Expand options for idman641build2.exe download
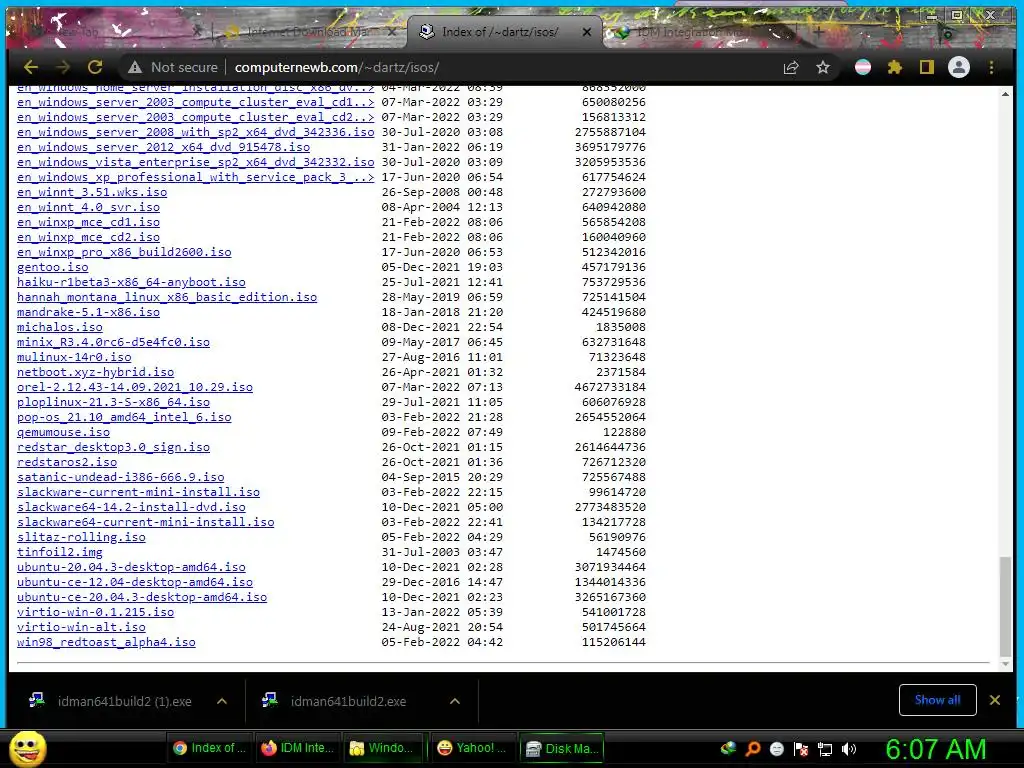The height and width of the screenshot is (768, 1024). point(455,701)
